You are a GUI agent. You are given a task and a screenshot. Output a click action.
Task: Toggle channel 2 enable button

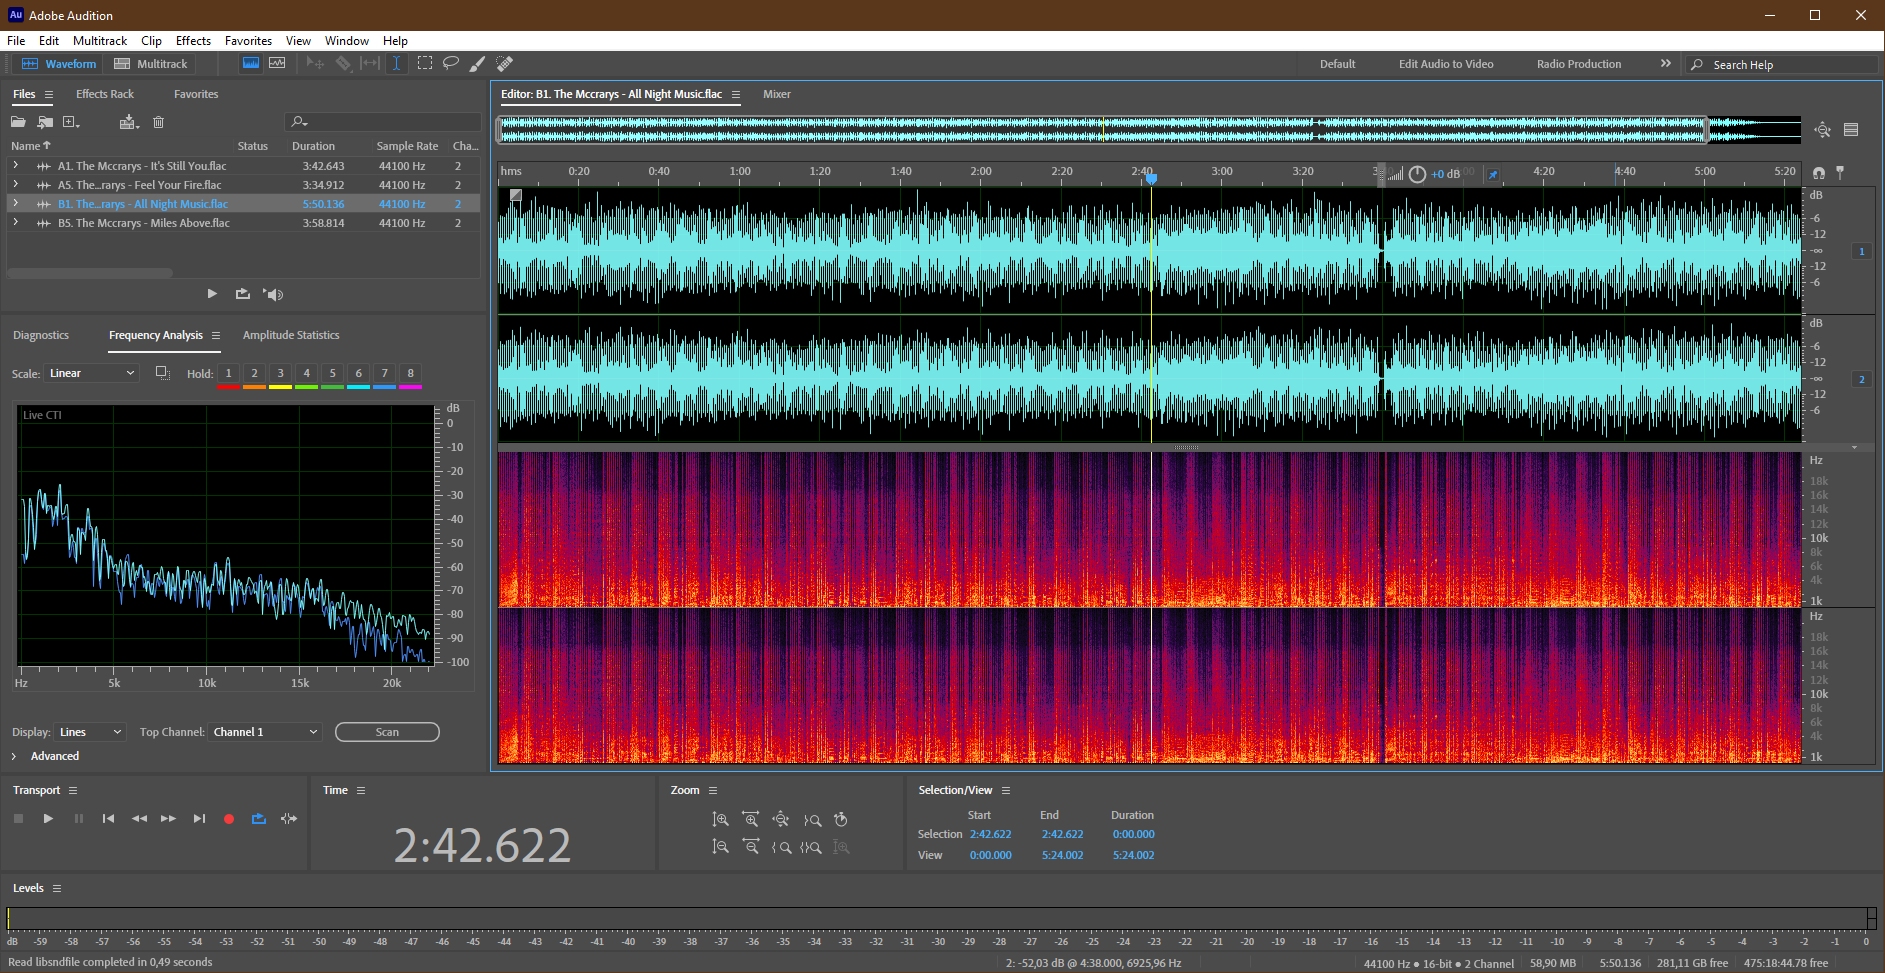point(1862,379)
